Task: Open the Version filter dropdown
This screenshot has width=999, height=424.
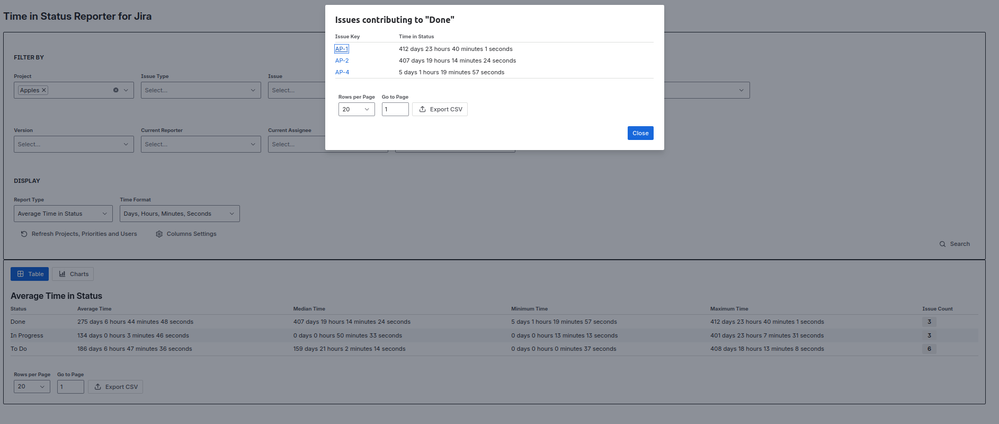Action: coord(74,144)
